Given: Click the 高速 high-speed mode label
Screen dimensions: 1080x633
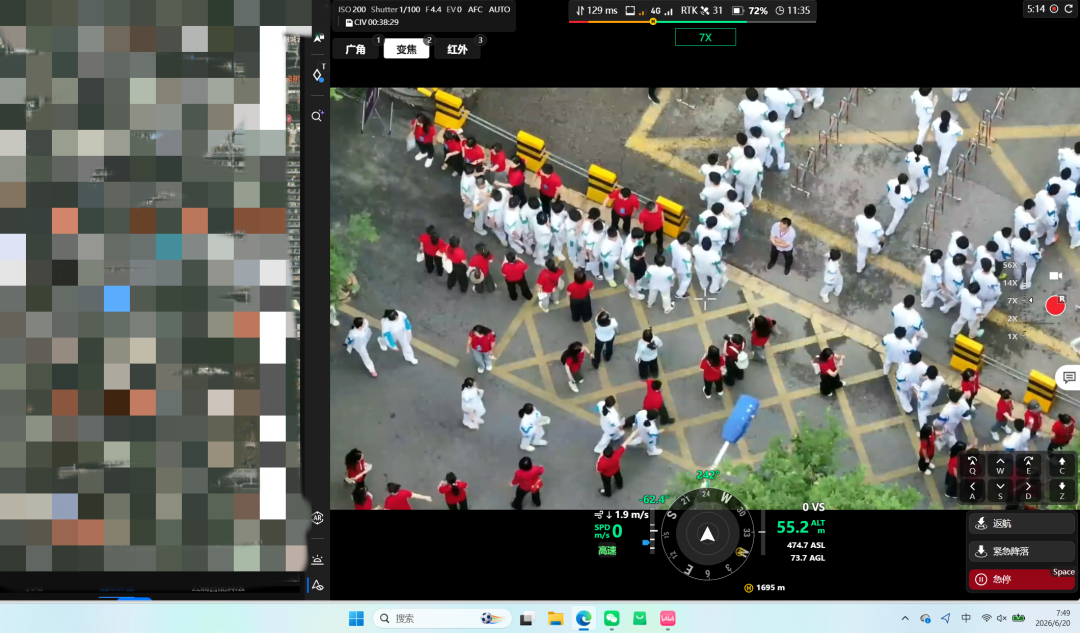Looking at the screenshot, I should point(607,550).
